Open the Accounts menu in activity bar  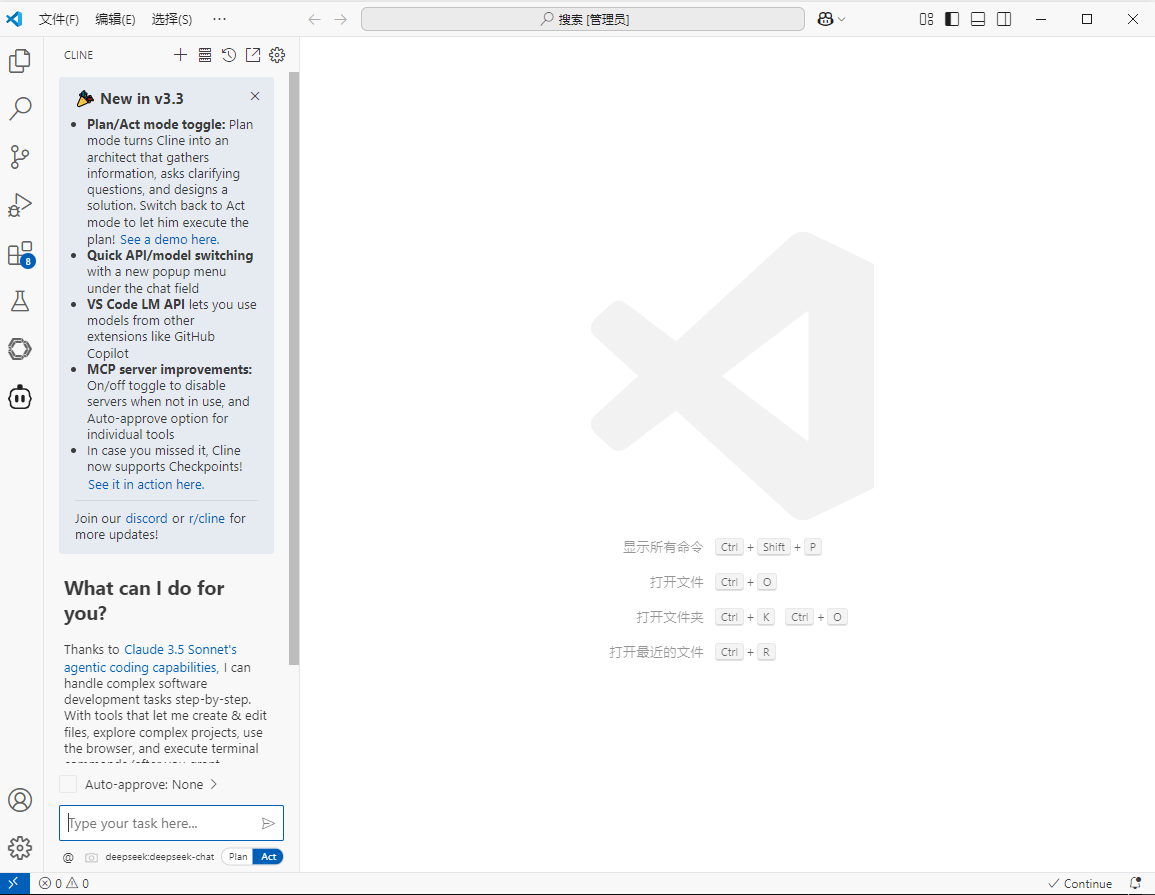(x=20, y=800)
